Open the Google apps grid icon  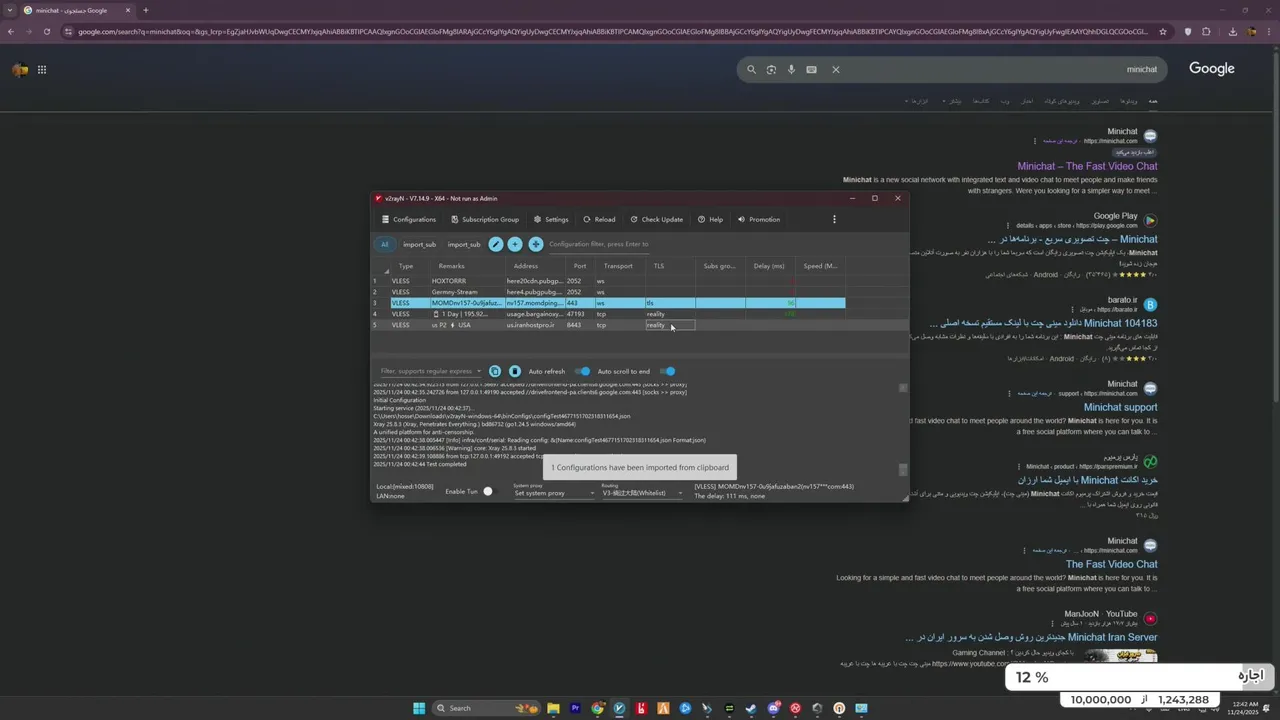click(42, 69)
